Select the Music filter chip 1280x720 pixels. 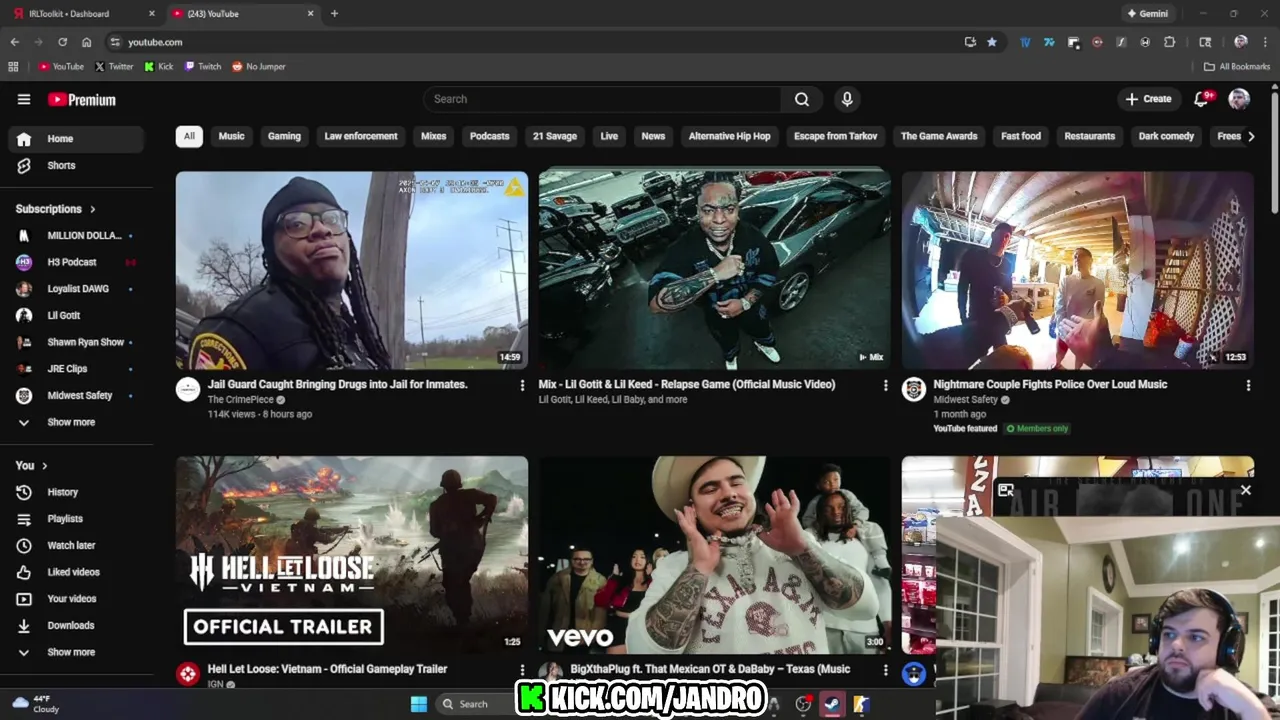[x=231, y=136]
